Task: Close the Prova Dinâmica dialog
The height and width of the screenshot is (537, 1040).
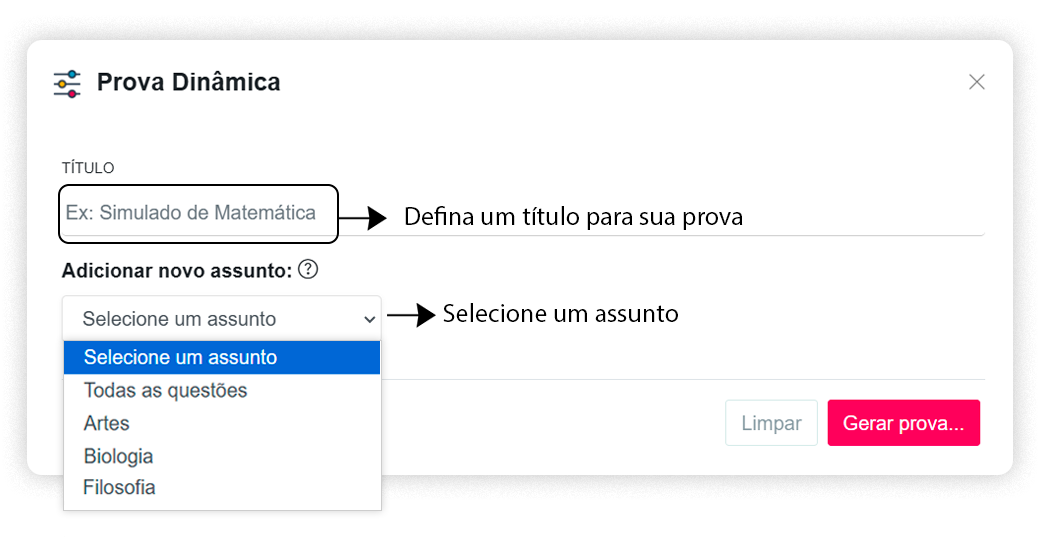Action: pyautogui.click(x=976, y=82)
